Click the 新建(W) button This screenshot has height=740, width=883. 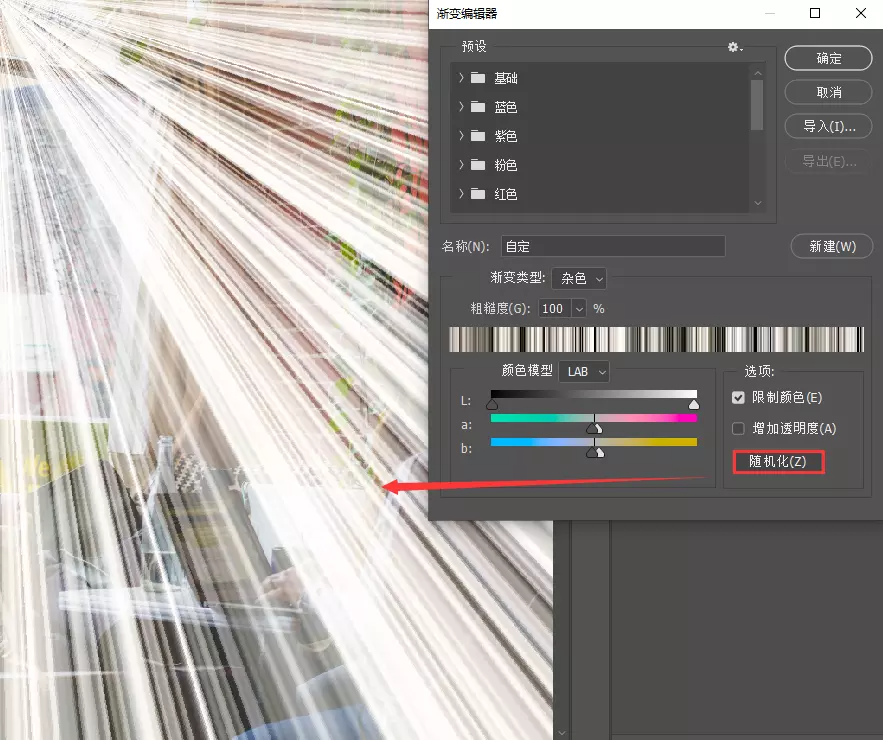[832, 247]
